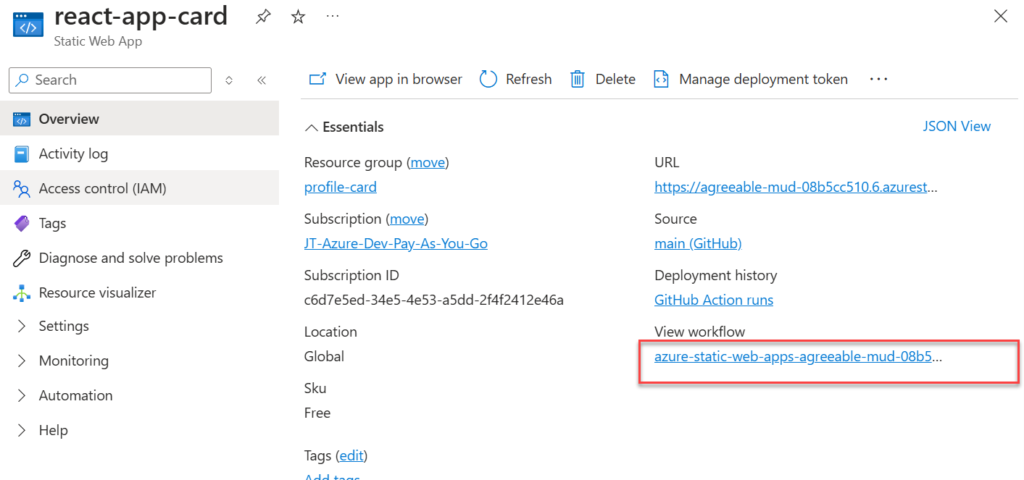Click the Activity log book icon
The width and height of the screenshot is (1024, 480).
(x=22, y=154)
